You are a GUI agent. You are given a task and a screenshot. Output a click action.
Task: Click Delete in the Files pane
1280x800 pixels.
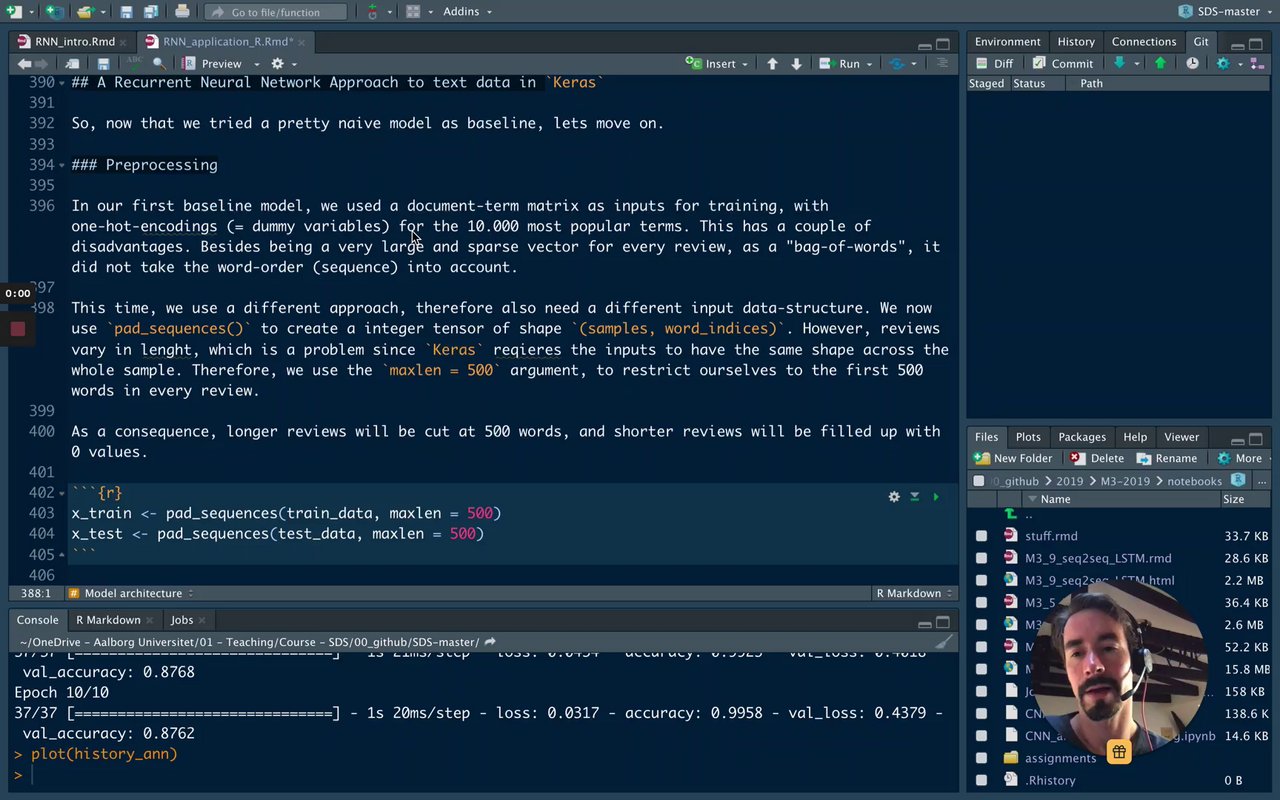(x=1097, y=458)
